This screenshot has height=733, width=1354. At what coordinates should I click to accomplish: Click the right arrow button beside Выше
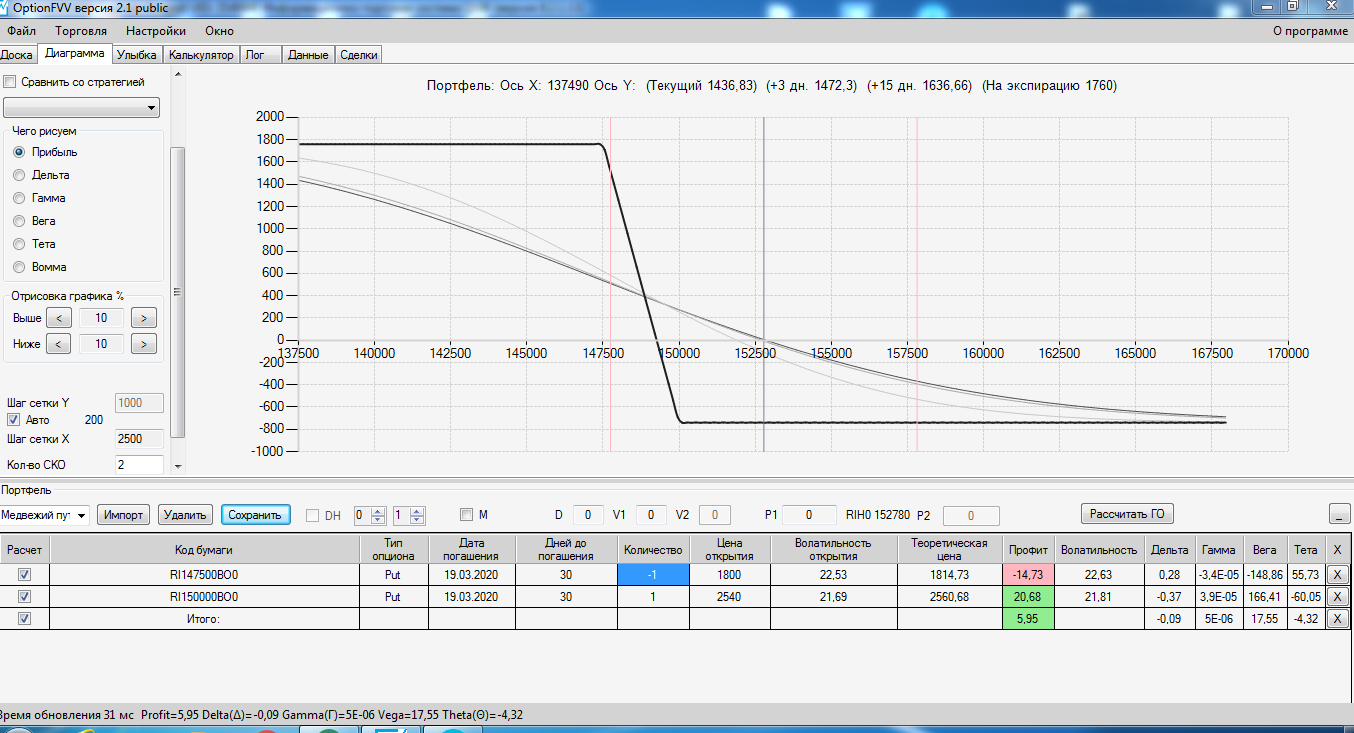[x=144, y=318]
